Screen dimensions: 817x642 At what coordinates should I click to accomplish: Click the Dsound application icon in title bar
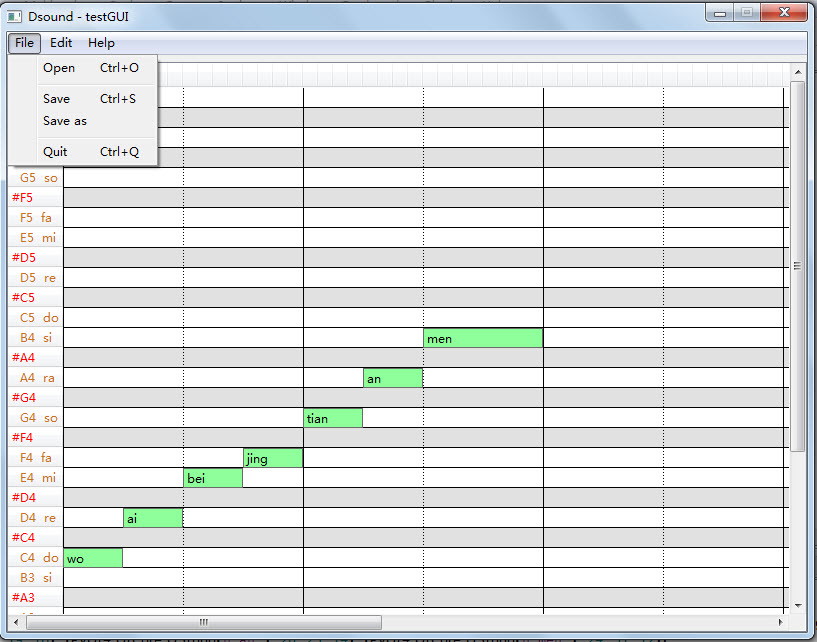pos(15,17)
